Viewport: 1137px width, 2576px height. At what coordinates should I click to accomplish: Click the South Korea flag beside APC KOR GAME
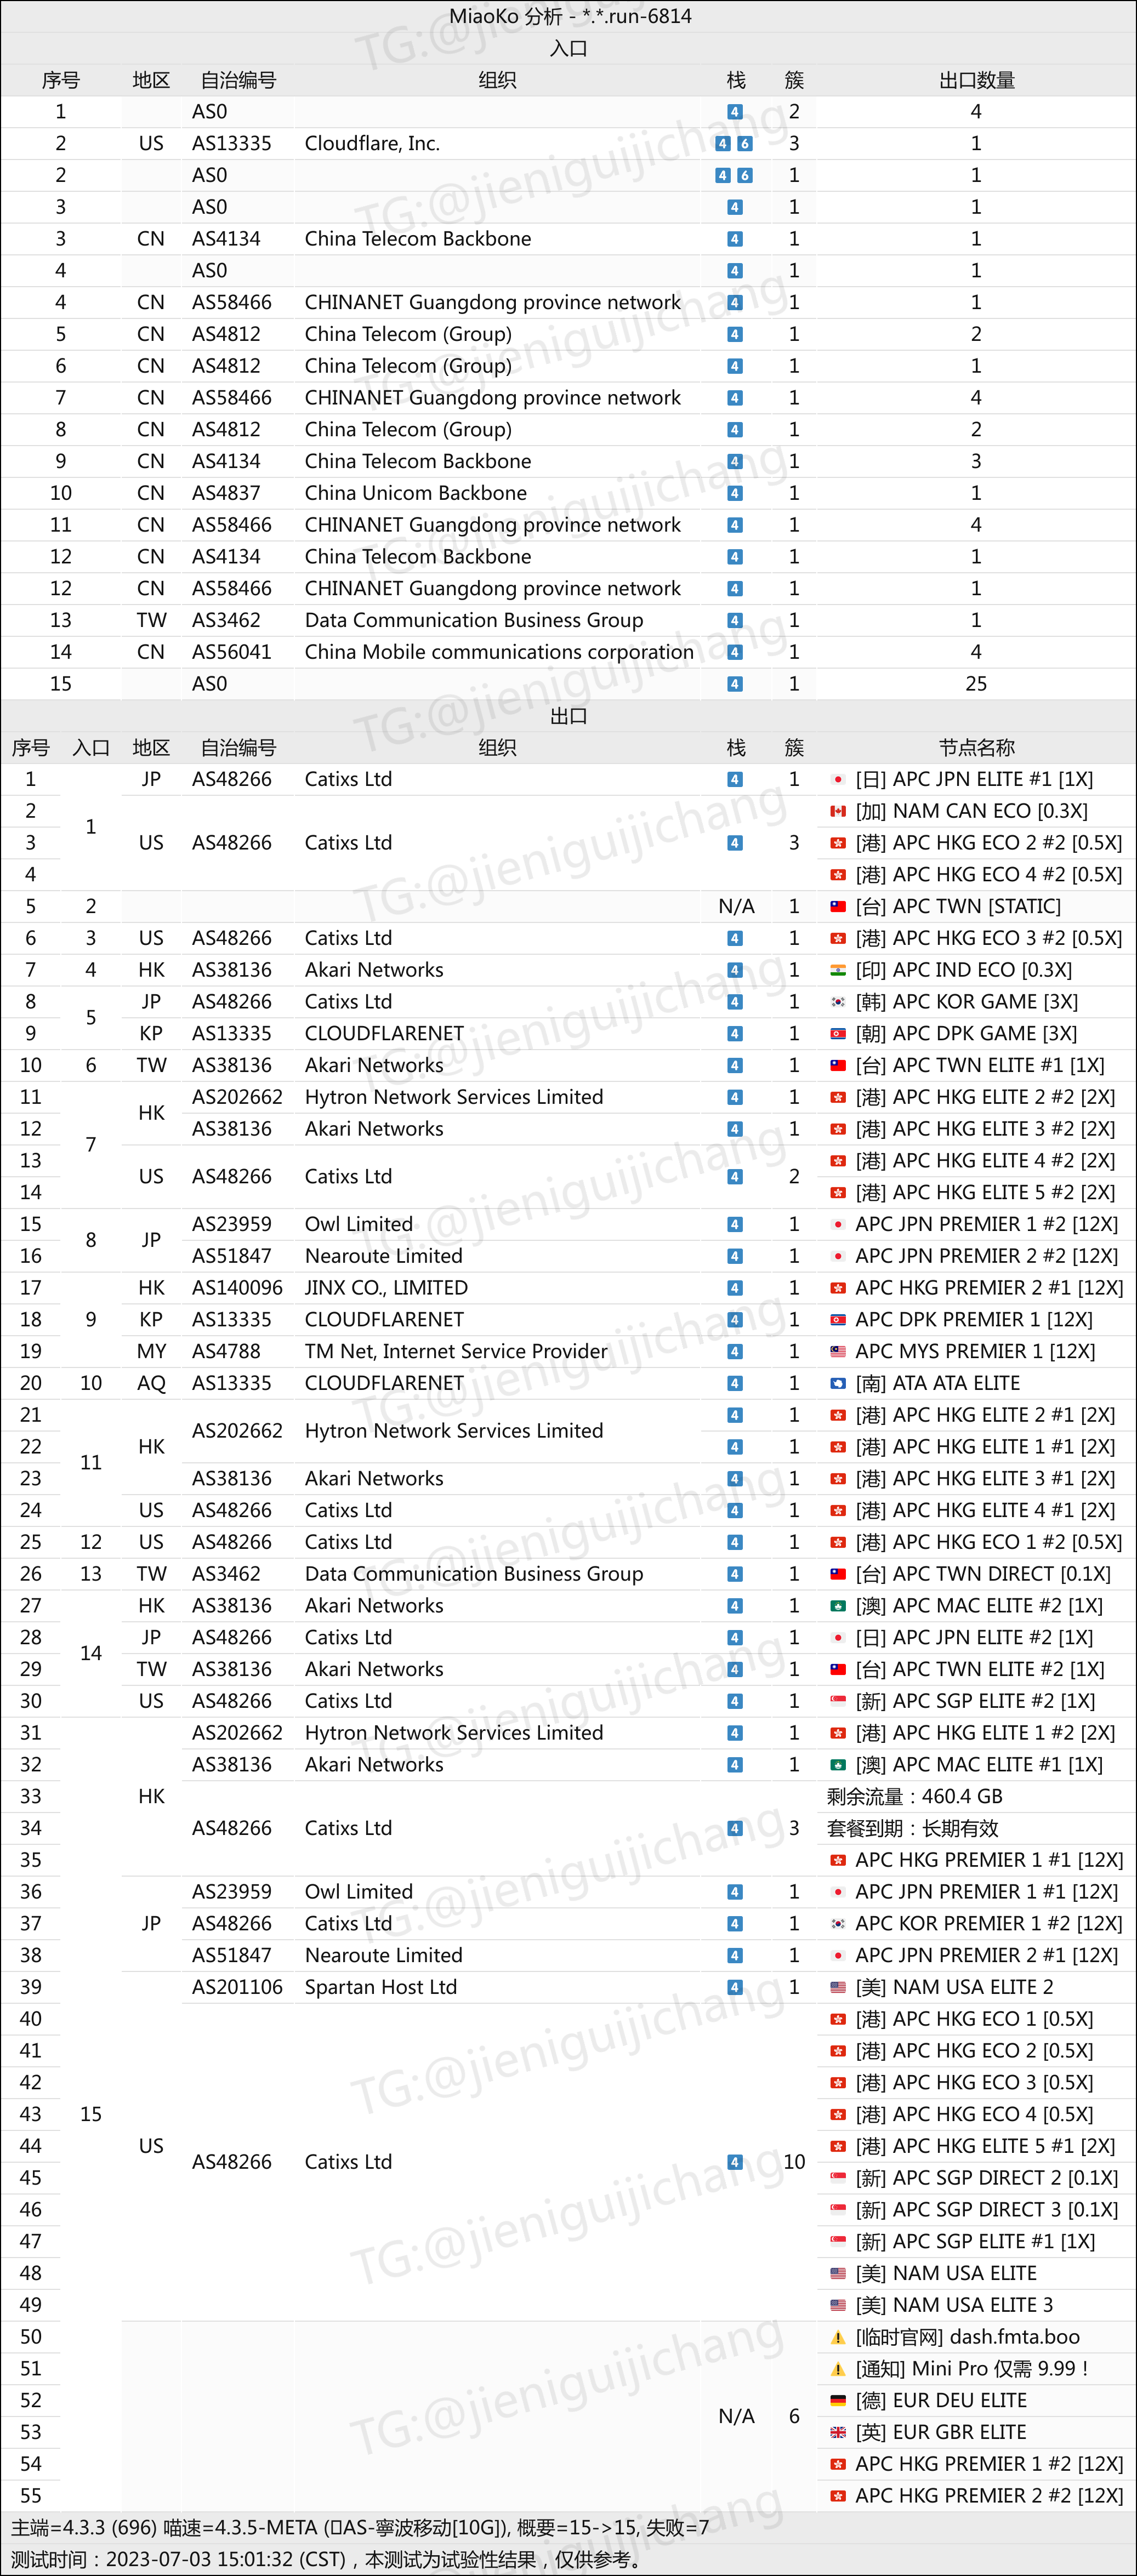pyautogui.click(x=838, y=1002)
